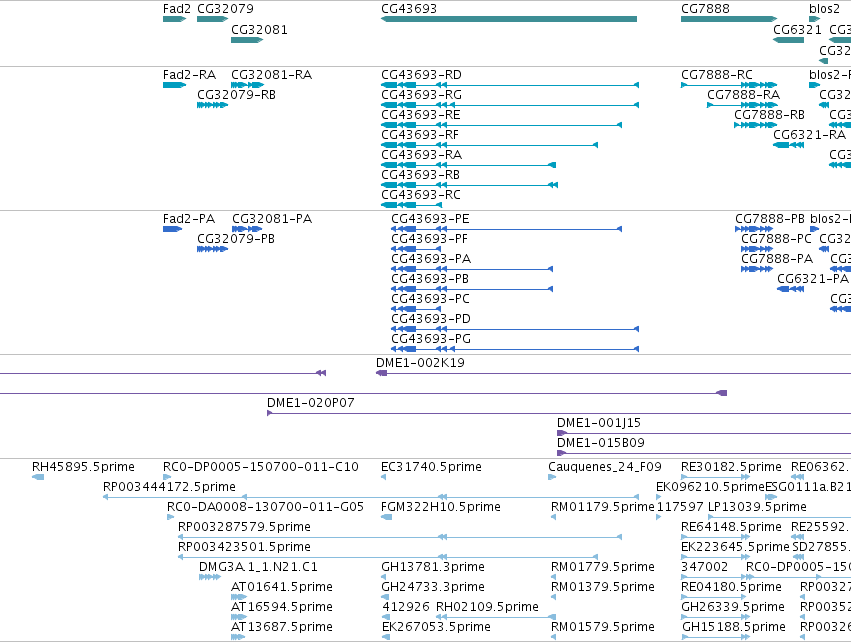The image size is (851, 642).
Task: Click the CG43693-RD transcript label
Action: 421,75
